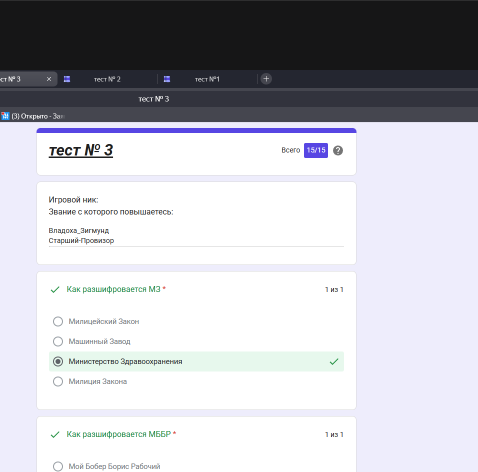
Task: Click the help question mark icon
Action: (338, 151)
